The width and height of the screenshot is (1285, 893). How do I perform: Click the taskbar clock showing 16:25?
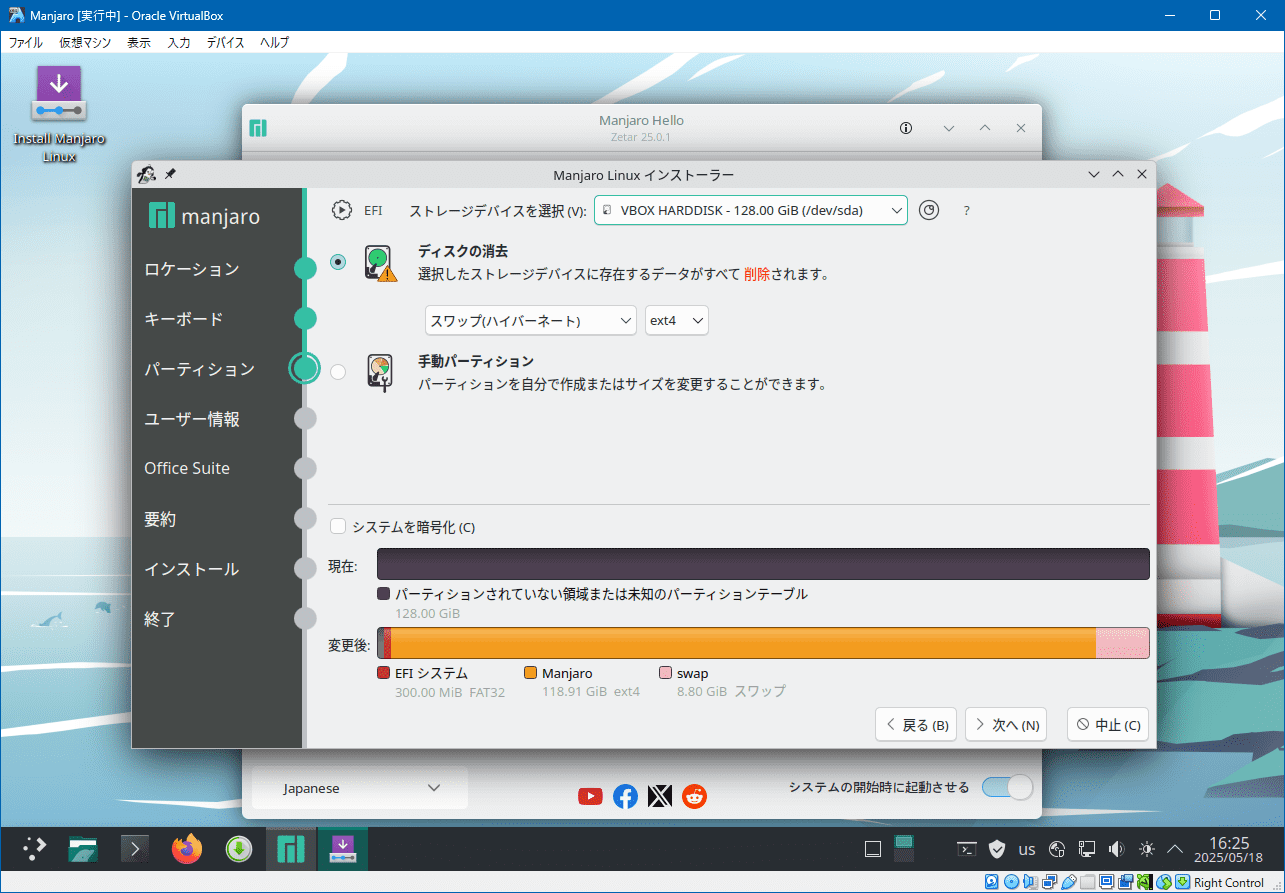pyautogui.click(x=1229, y=849)
